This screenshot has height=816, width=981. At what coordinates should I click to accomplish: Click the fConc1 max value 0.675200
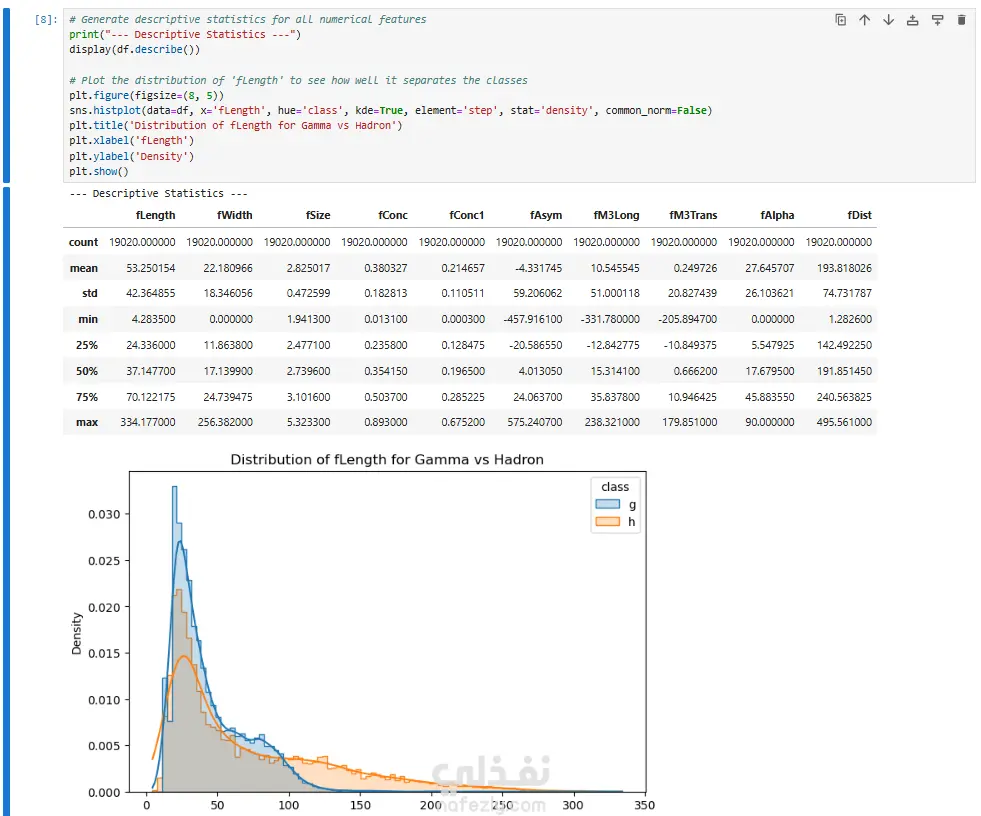(463, 422)
